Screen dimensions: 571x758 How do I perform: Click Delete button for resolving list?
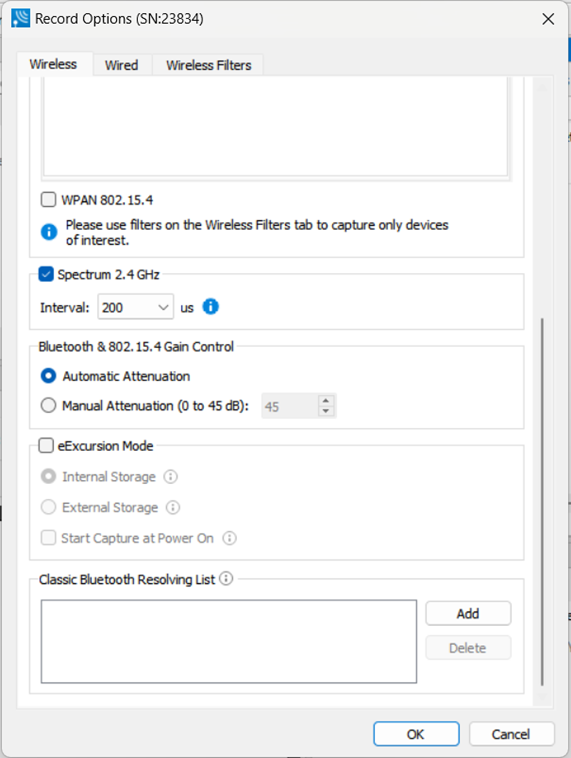pos(468,648)
